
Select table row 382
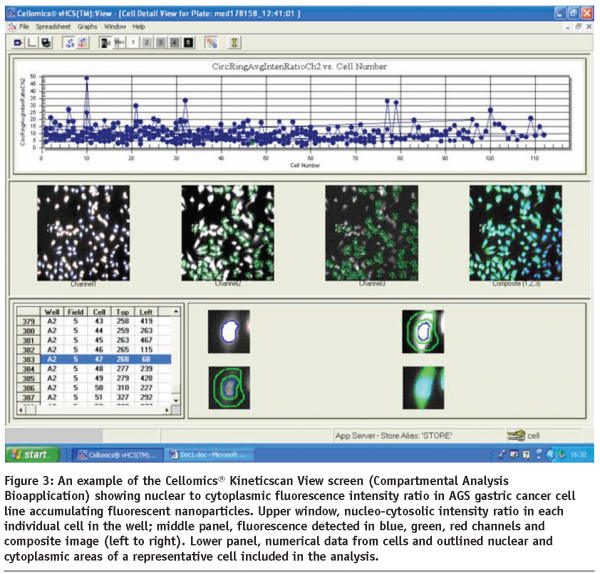point(94,350)
